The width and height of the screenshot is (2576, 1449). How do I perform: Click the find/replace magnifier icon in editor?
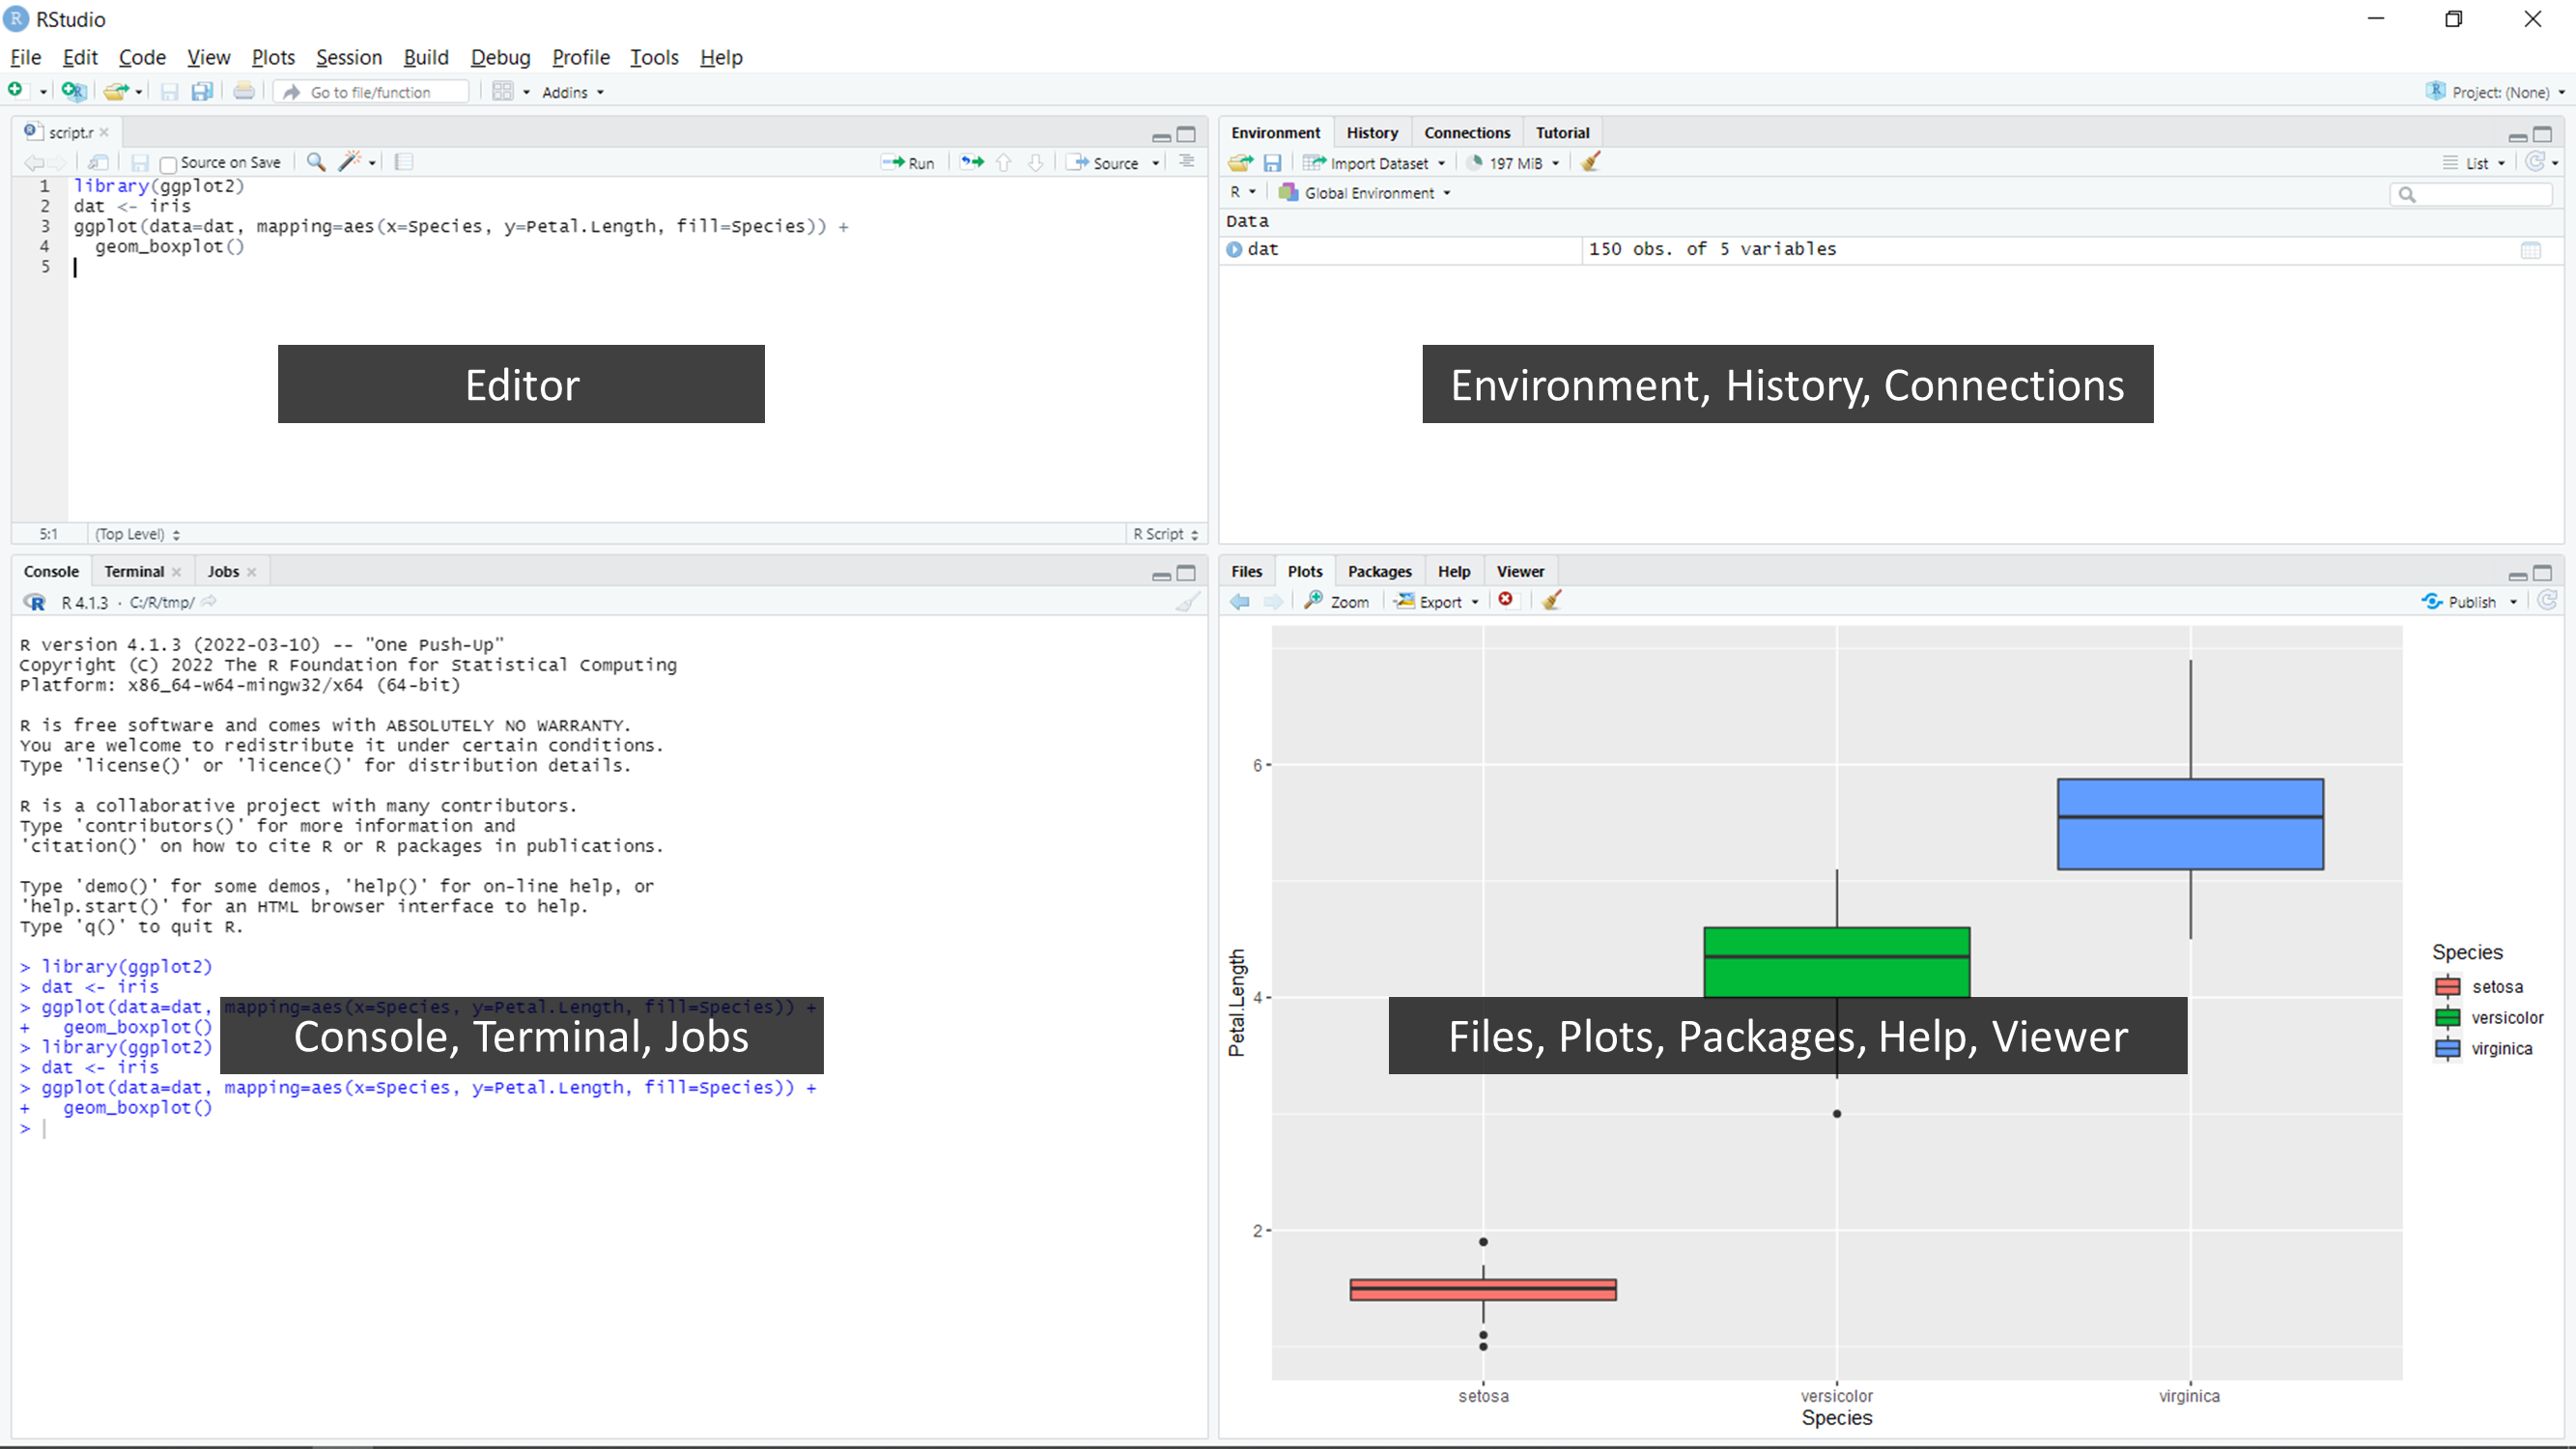pyautogui.click(x=316, y=162)
